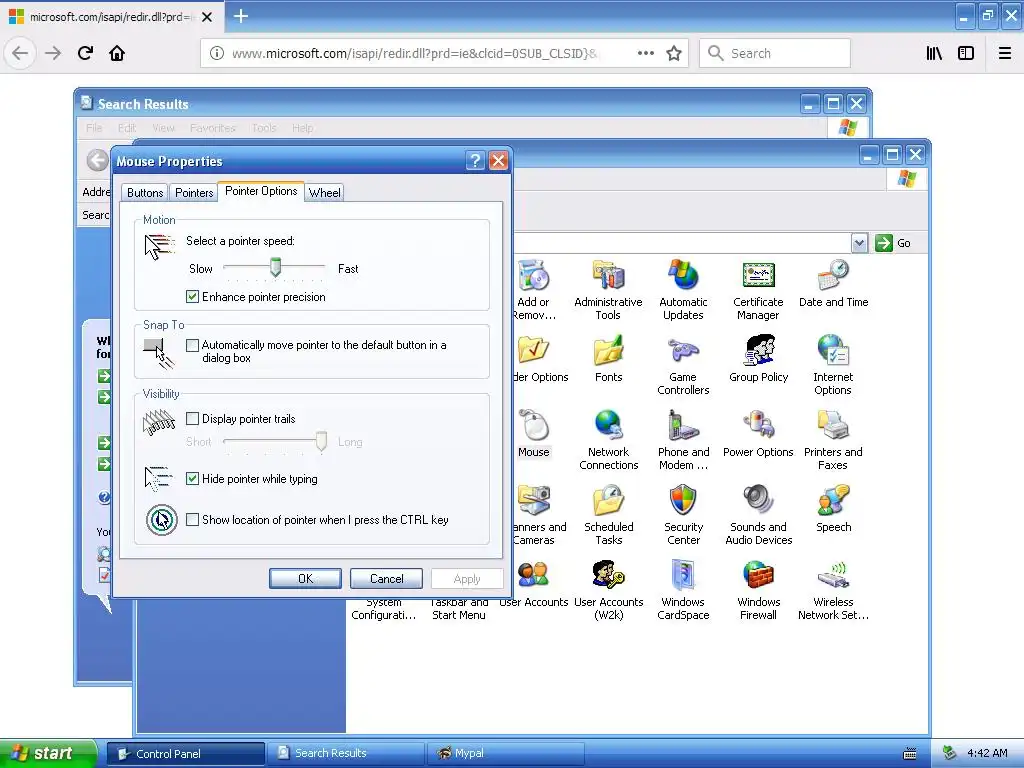
Task: Open the Group Policy icon
Action: tap(758, 358)
